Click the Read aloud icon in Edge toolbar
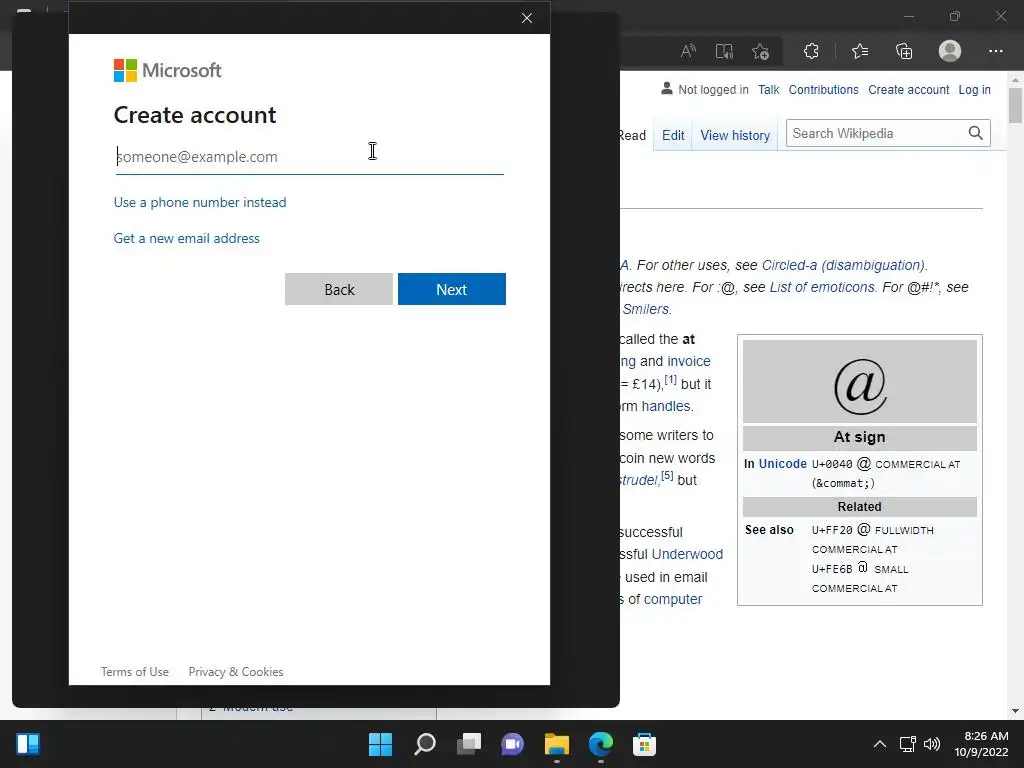Image resolution: width=1024 pixels, height=768 pixels. coord(688,51)
